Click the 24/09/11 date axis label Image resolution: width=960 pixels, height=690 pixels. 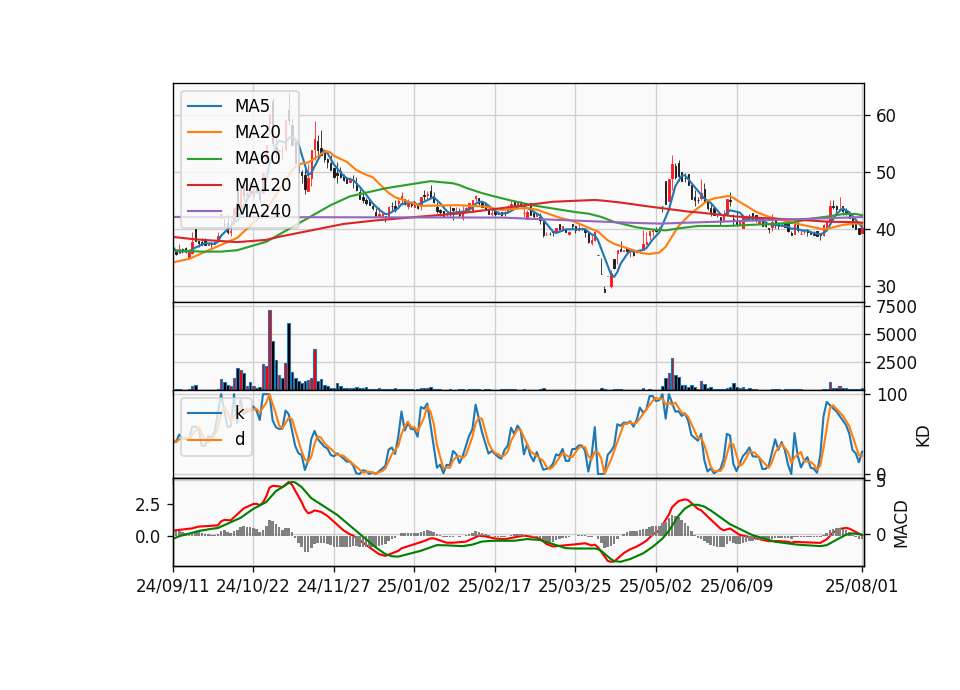coord(173,586)
